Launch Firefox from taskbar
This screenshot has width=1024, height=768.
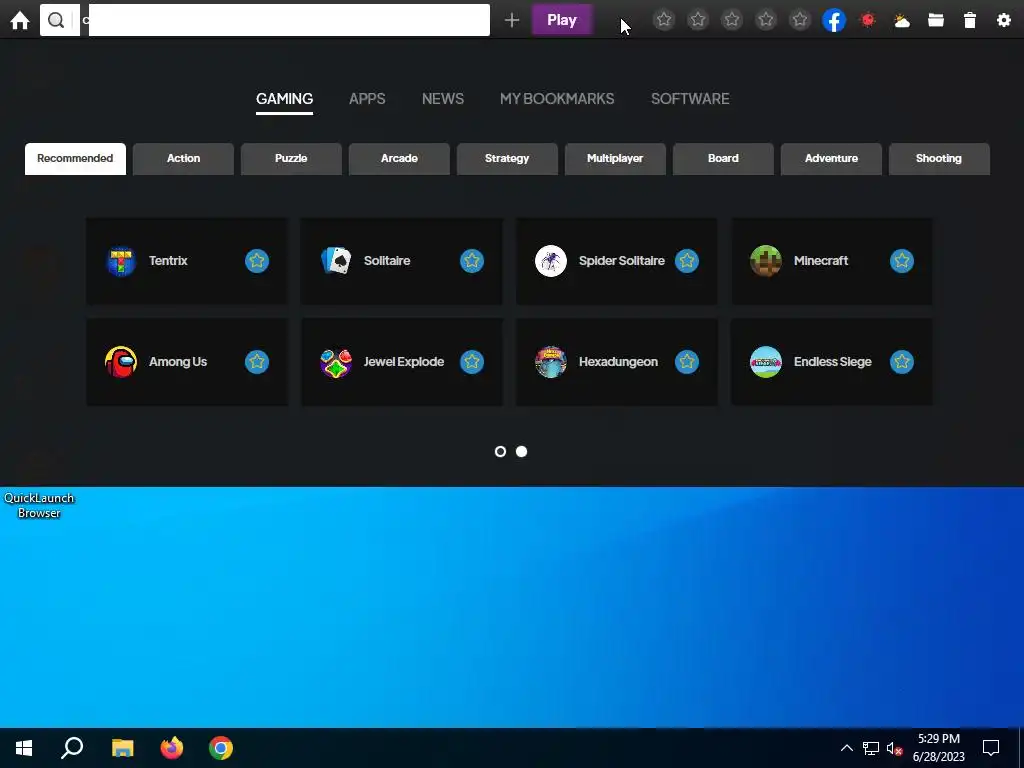point(172,748)
